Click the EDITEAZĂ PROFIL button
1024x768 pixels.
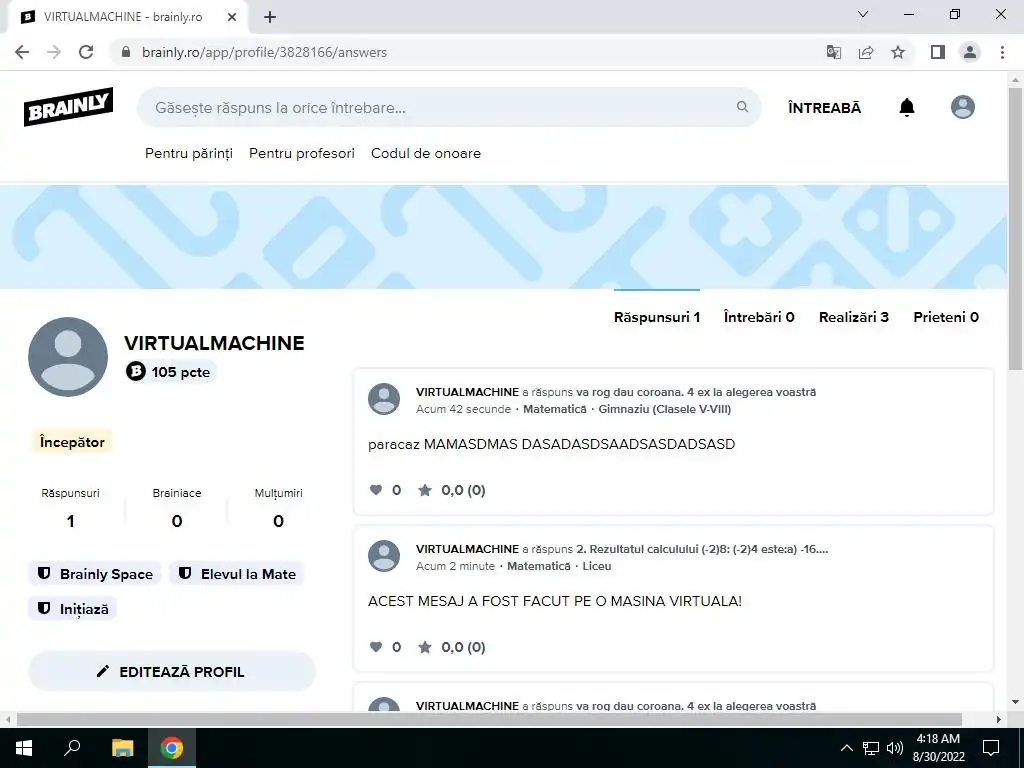pos(172,671)
